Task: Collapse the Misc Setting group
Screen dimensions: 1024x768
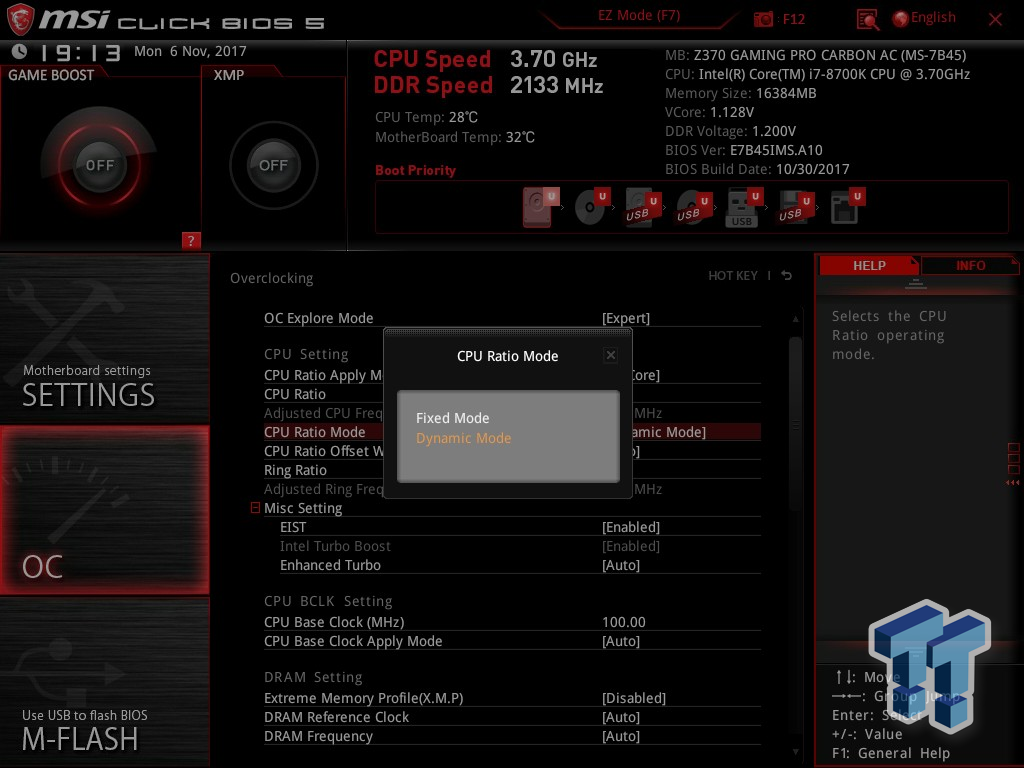Action: click(x=255, y=507)
